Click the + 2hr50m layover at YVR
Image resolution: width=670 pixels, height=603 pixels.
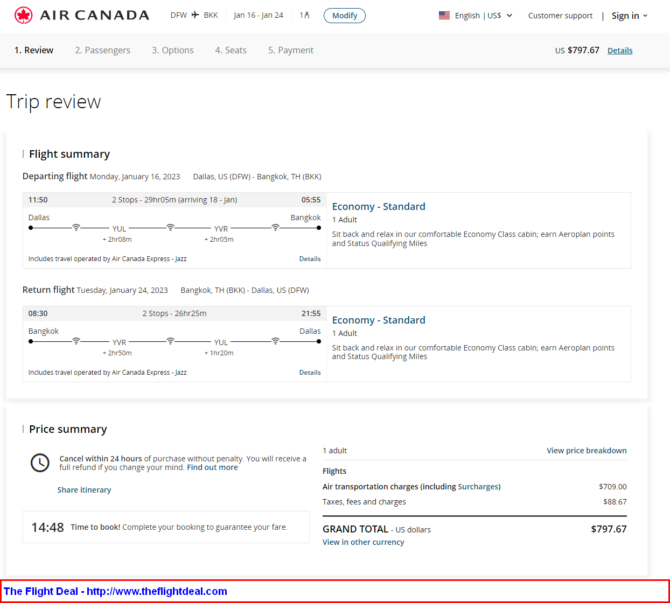[117, 353]
